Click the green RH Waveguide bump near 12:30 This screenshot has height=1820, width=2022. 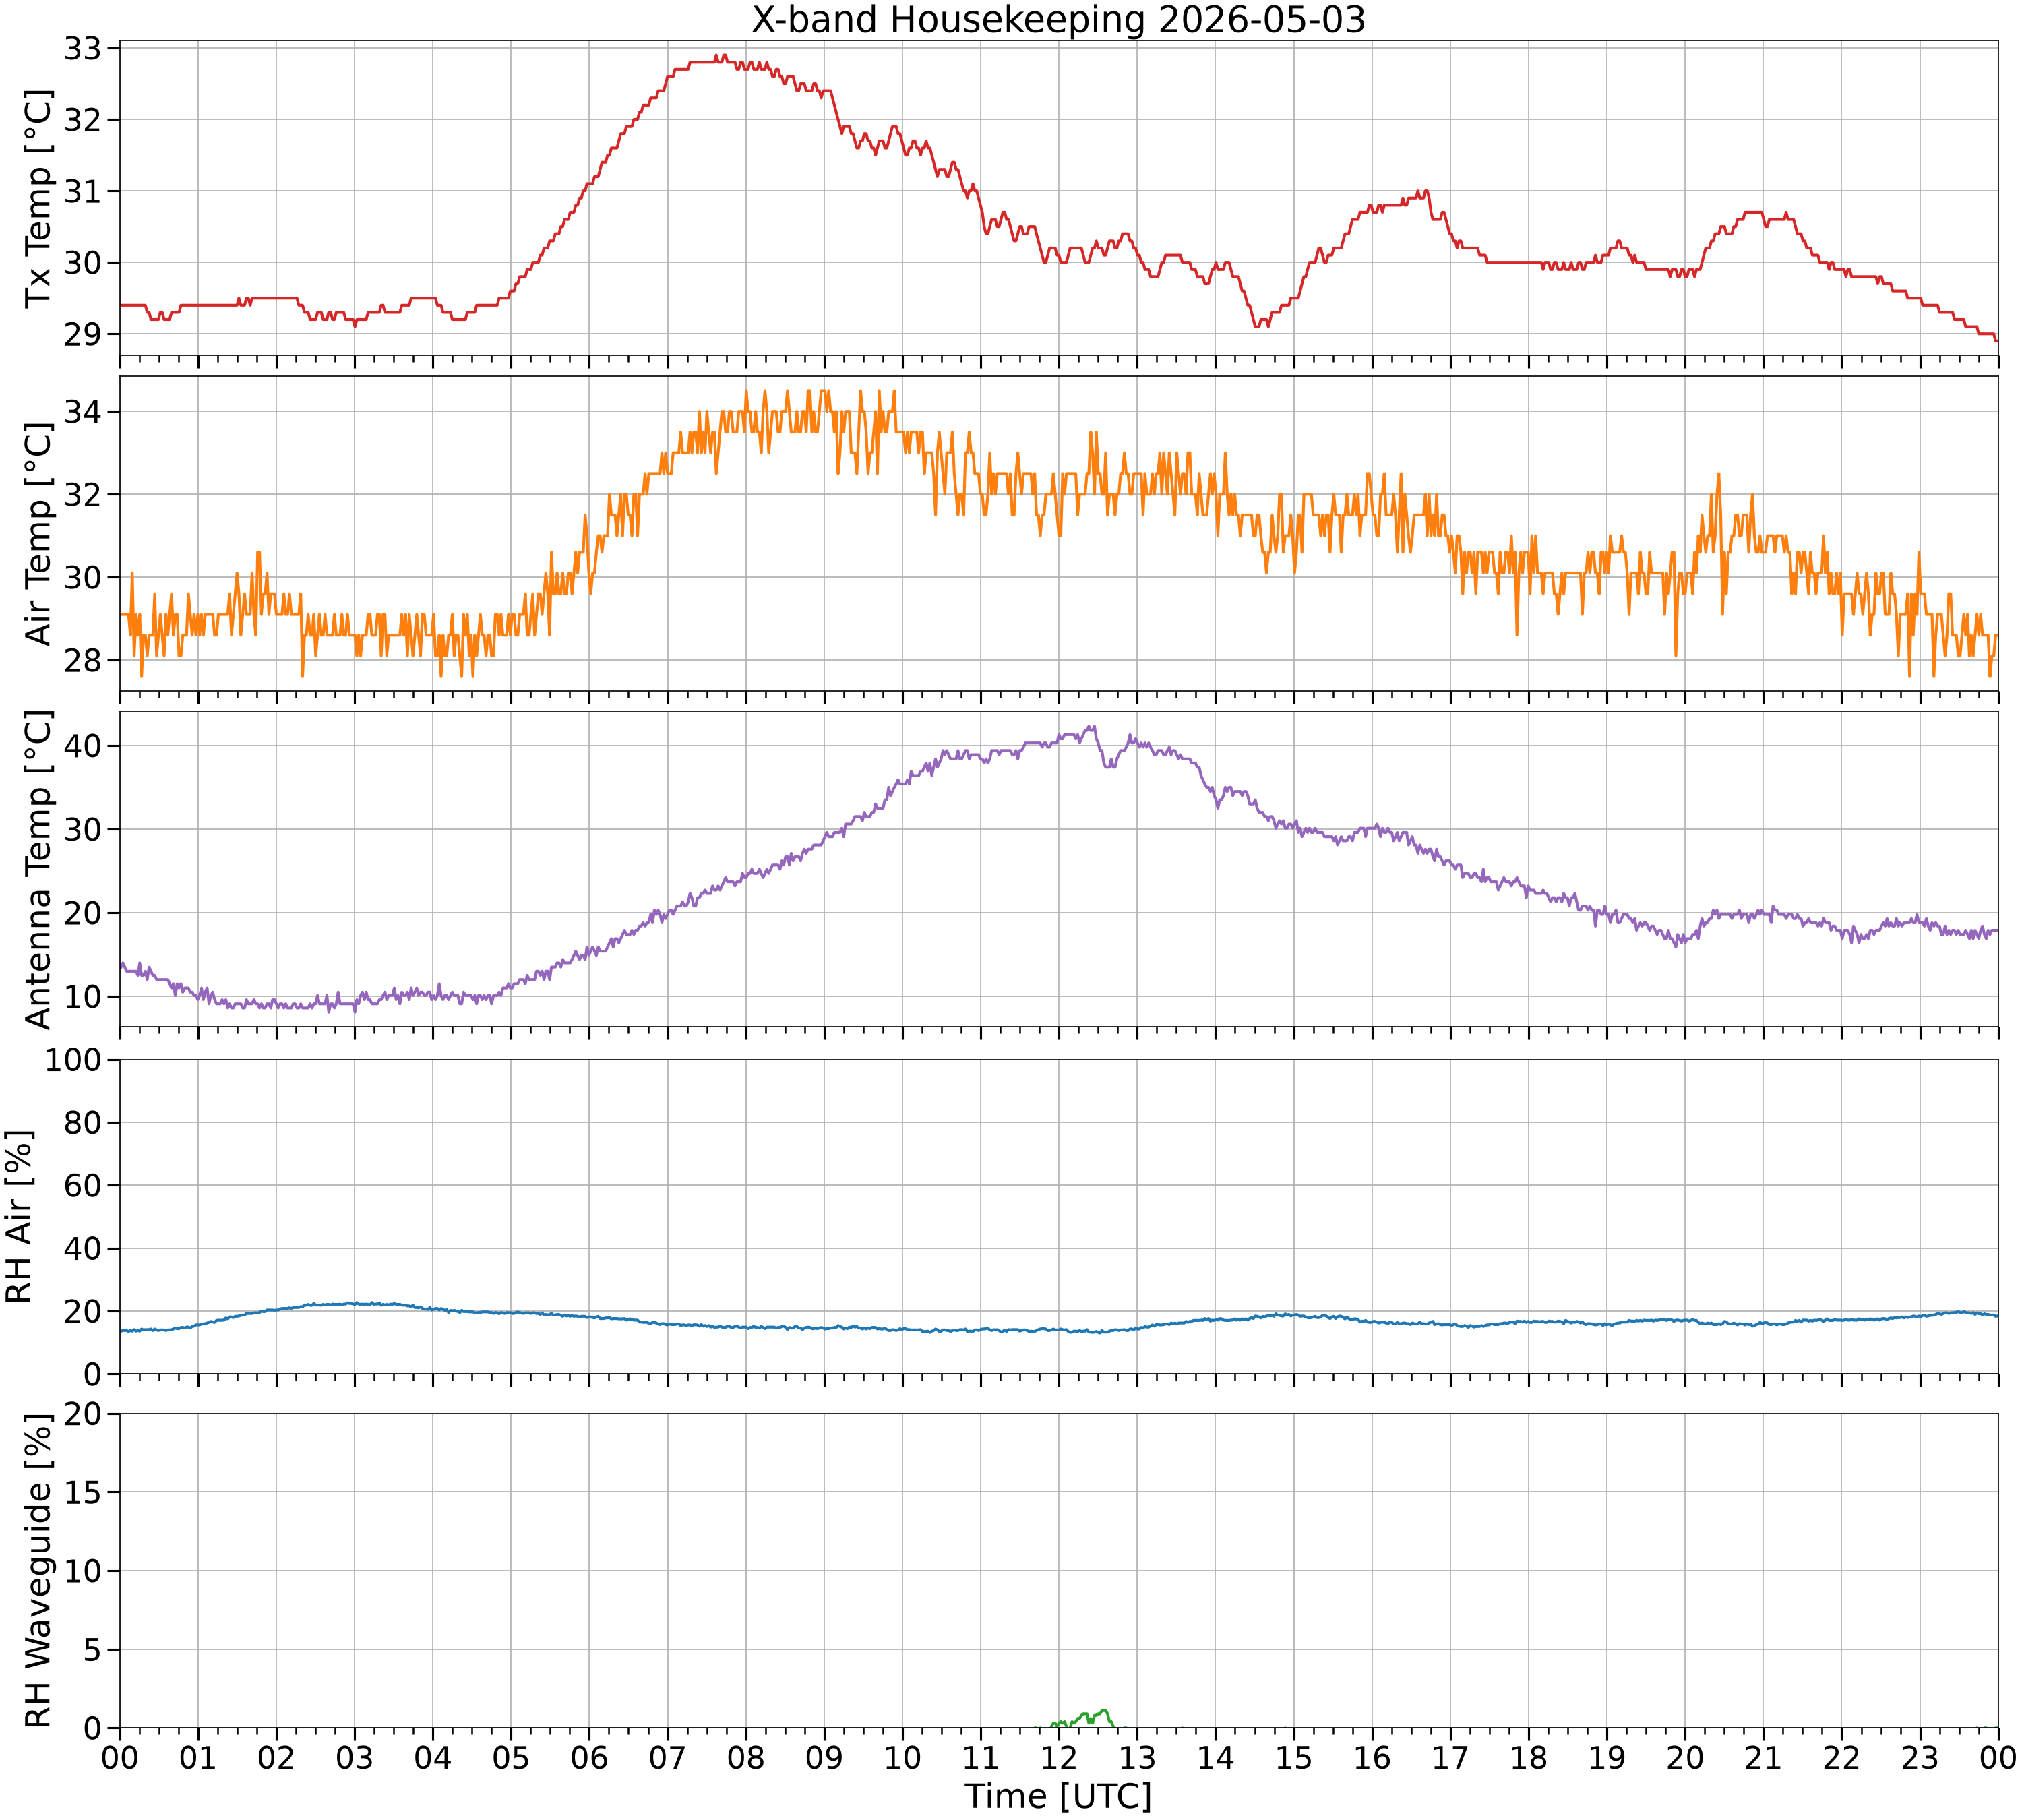pos(1086,1718)
